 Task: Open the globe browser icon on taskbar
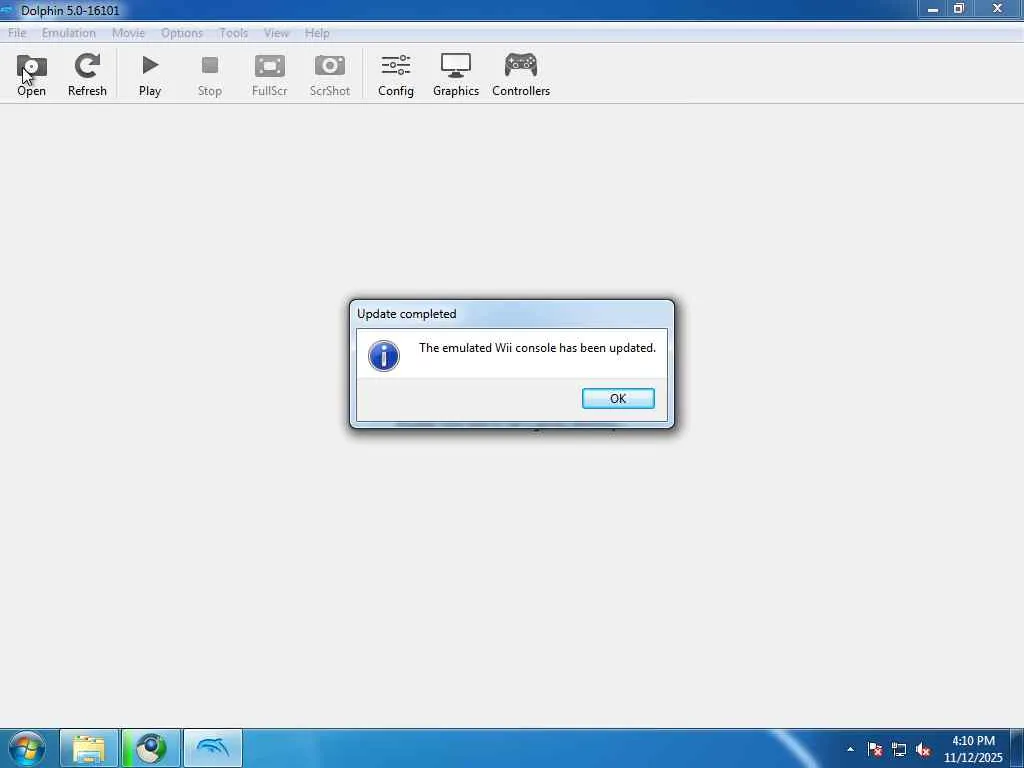point(151,748)
